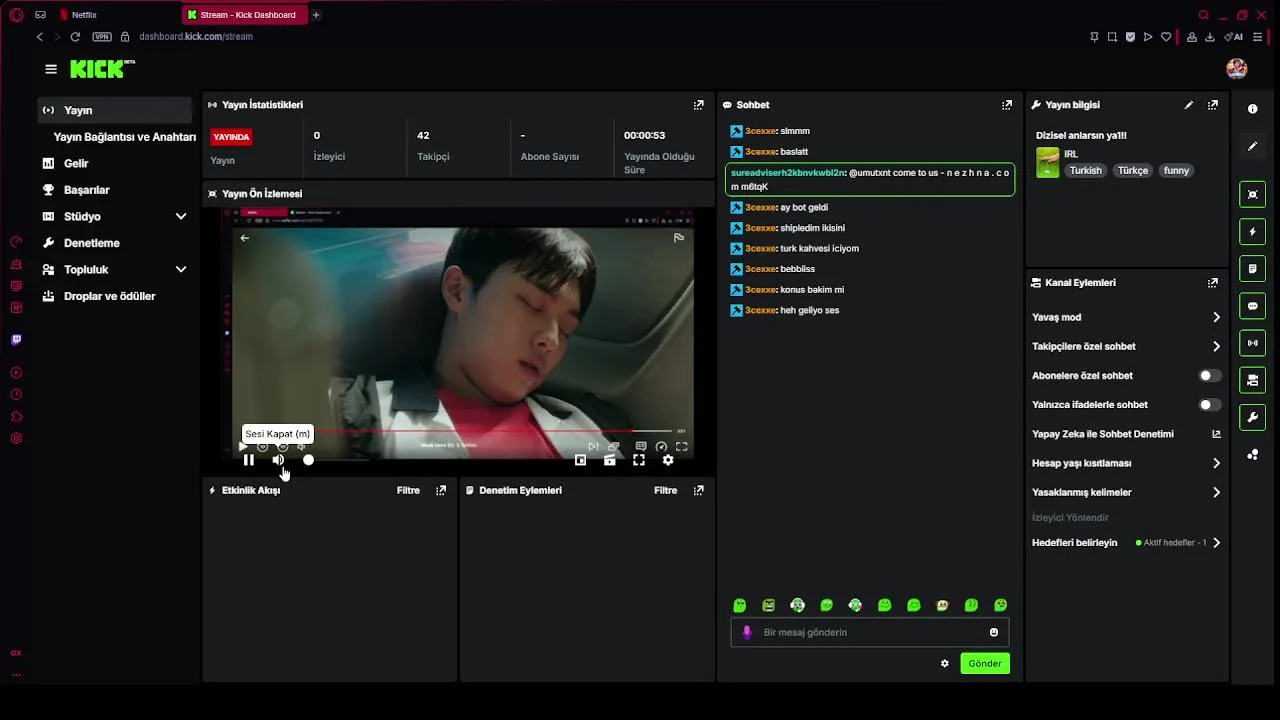Viewport: 1280px width, 720px height.
Task: Click the Türkçe tag
Action: click(1133, 171)
